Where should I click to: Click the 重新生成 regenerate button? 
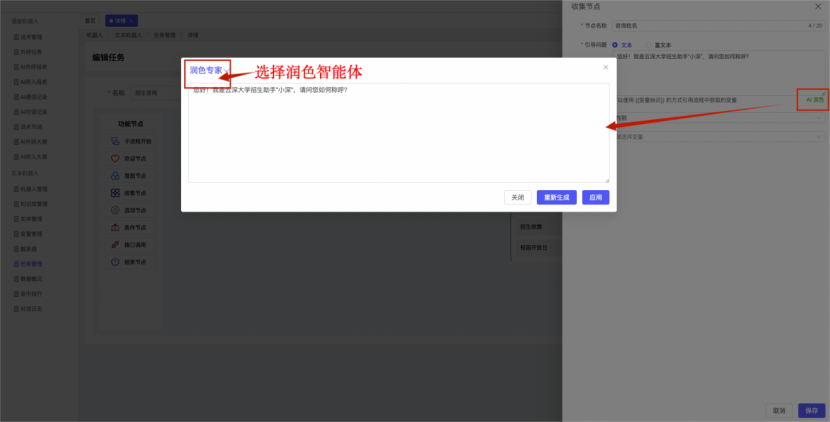[556, 198]
